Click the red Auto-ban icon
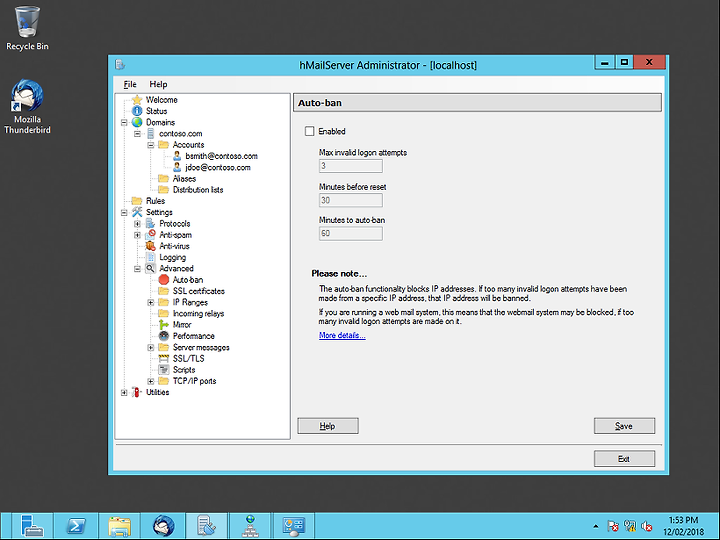The height and width of the screenshot is (540, 720). [163, 280]
